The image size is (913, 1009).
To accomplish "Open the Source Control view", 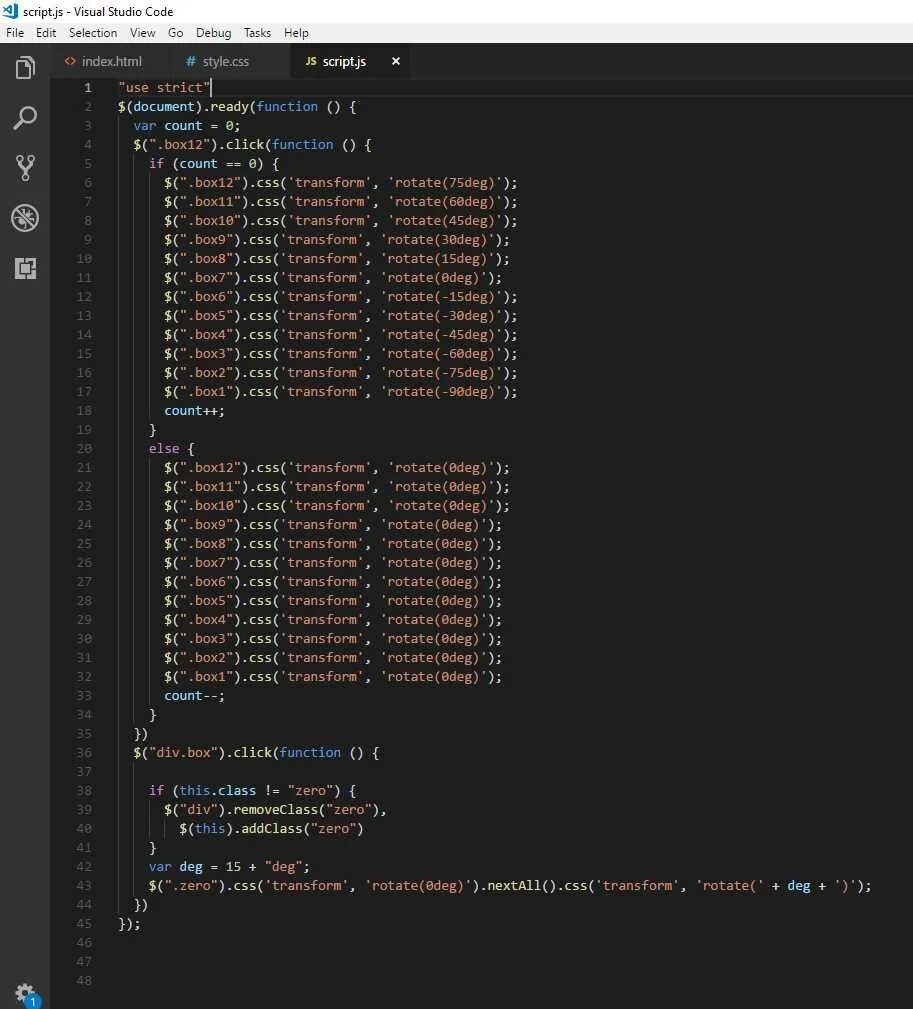I will (25, 167).
